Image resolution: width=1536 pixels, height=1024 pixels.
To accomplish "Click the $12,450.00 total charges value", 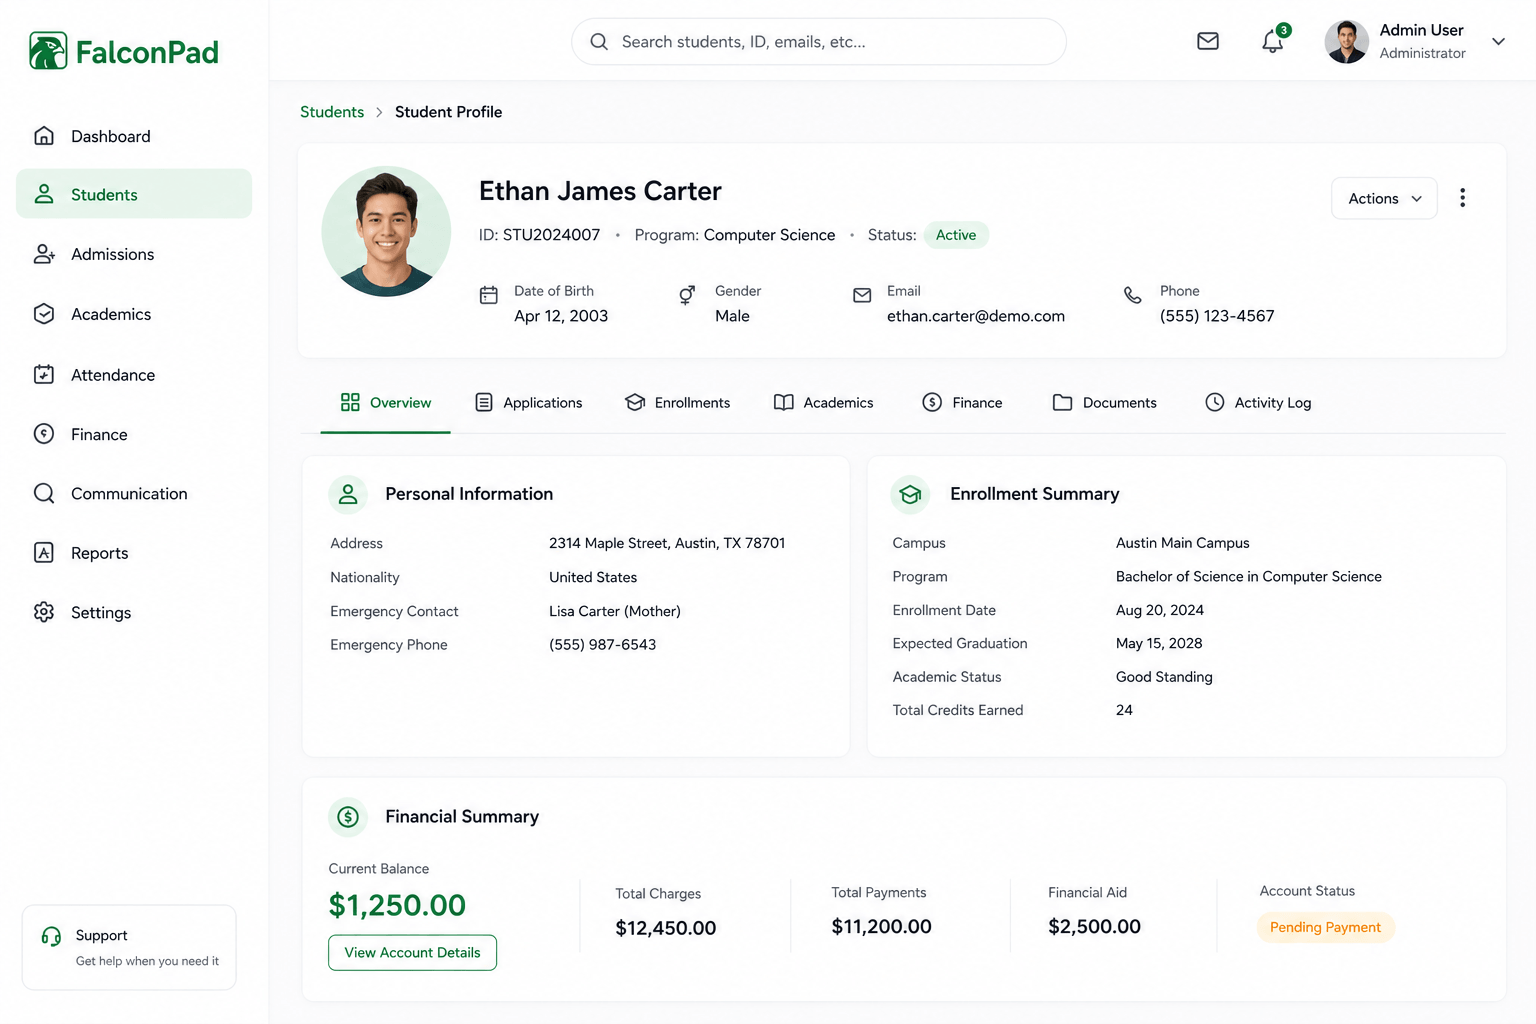I will tap(666, 928).
